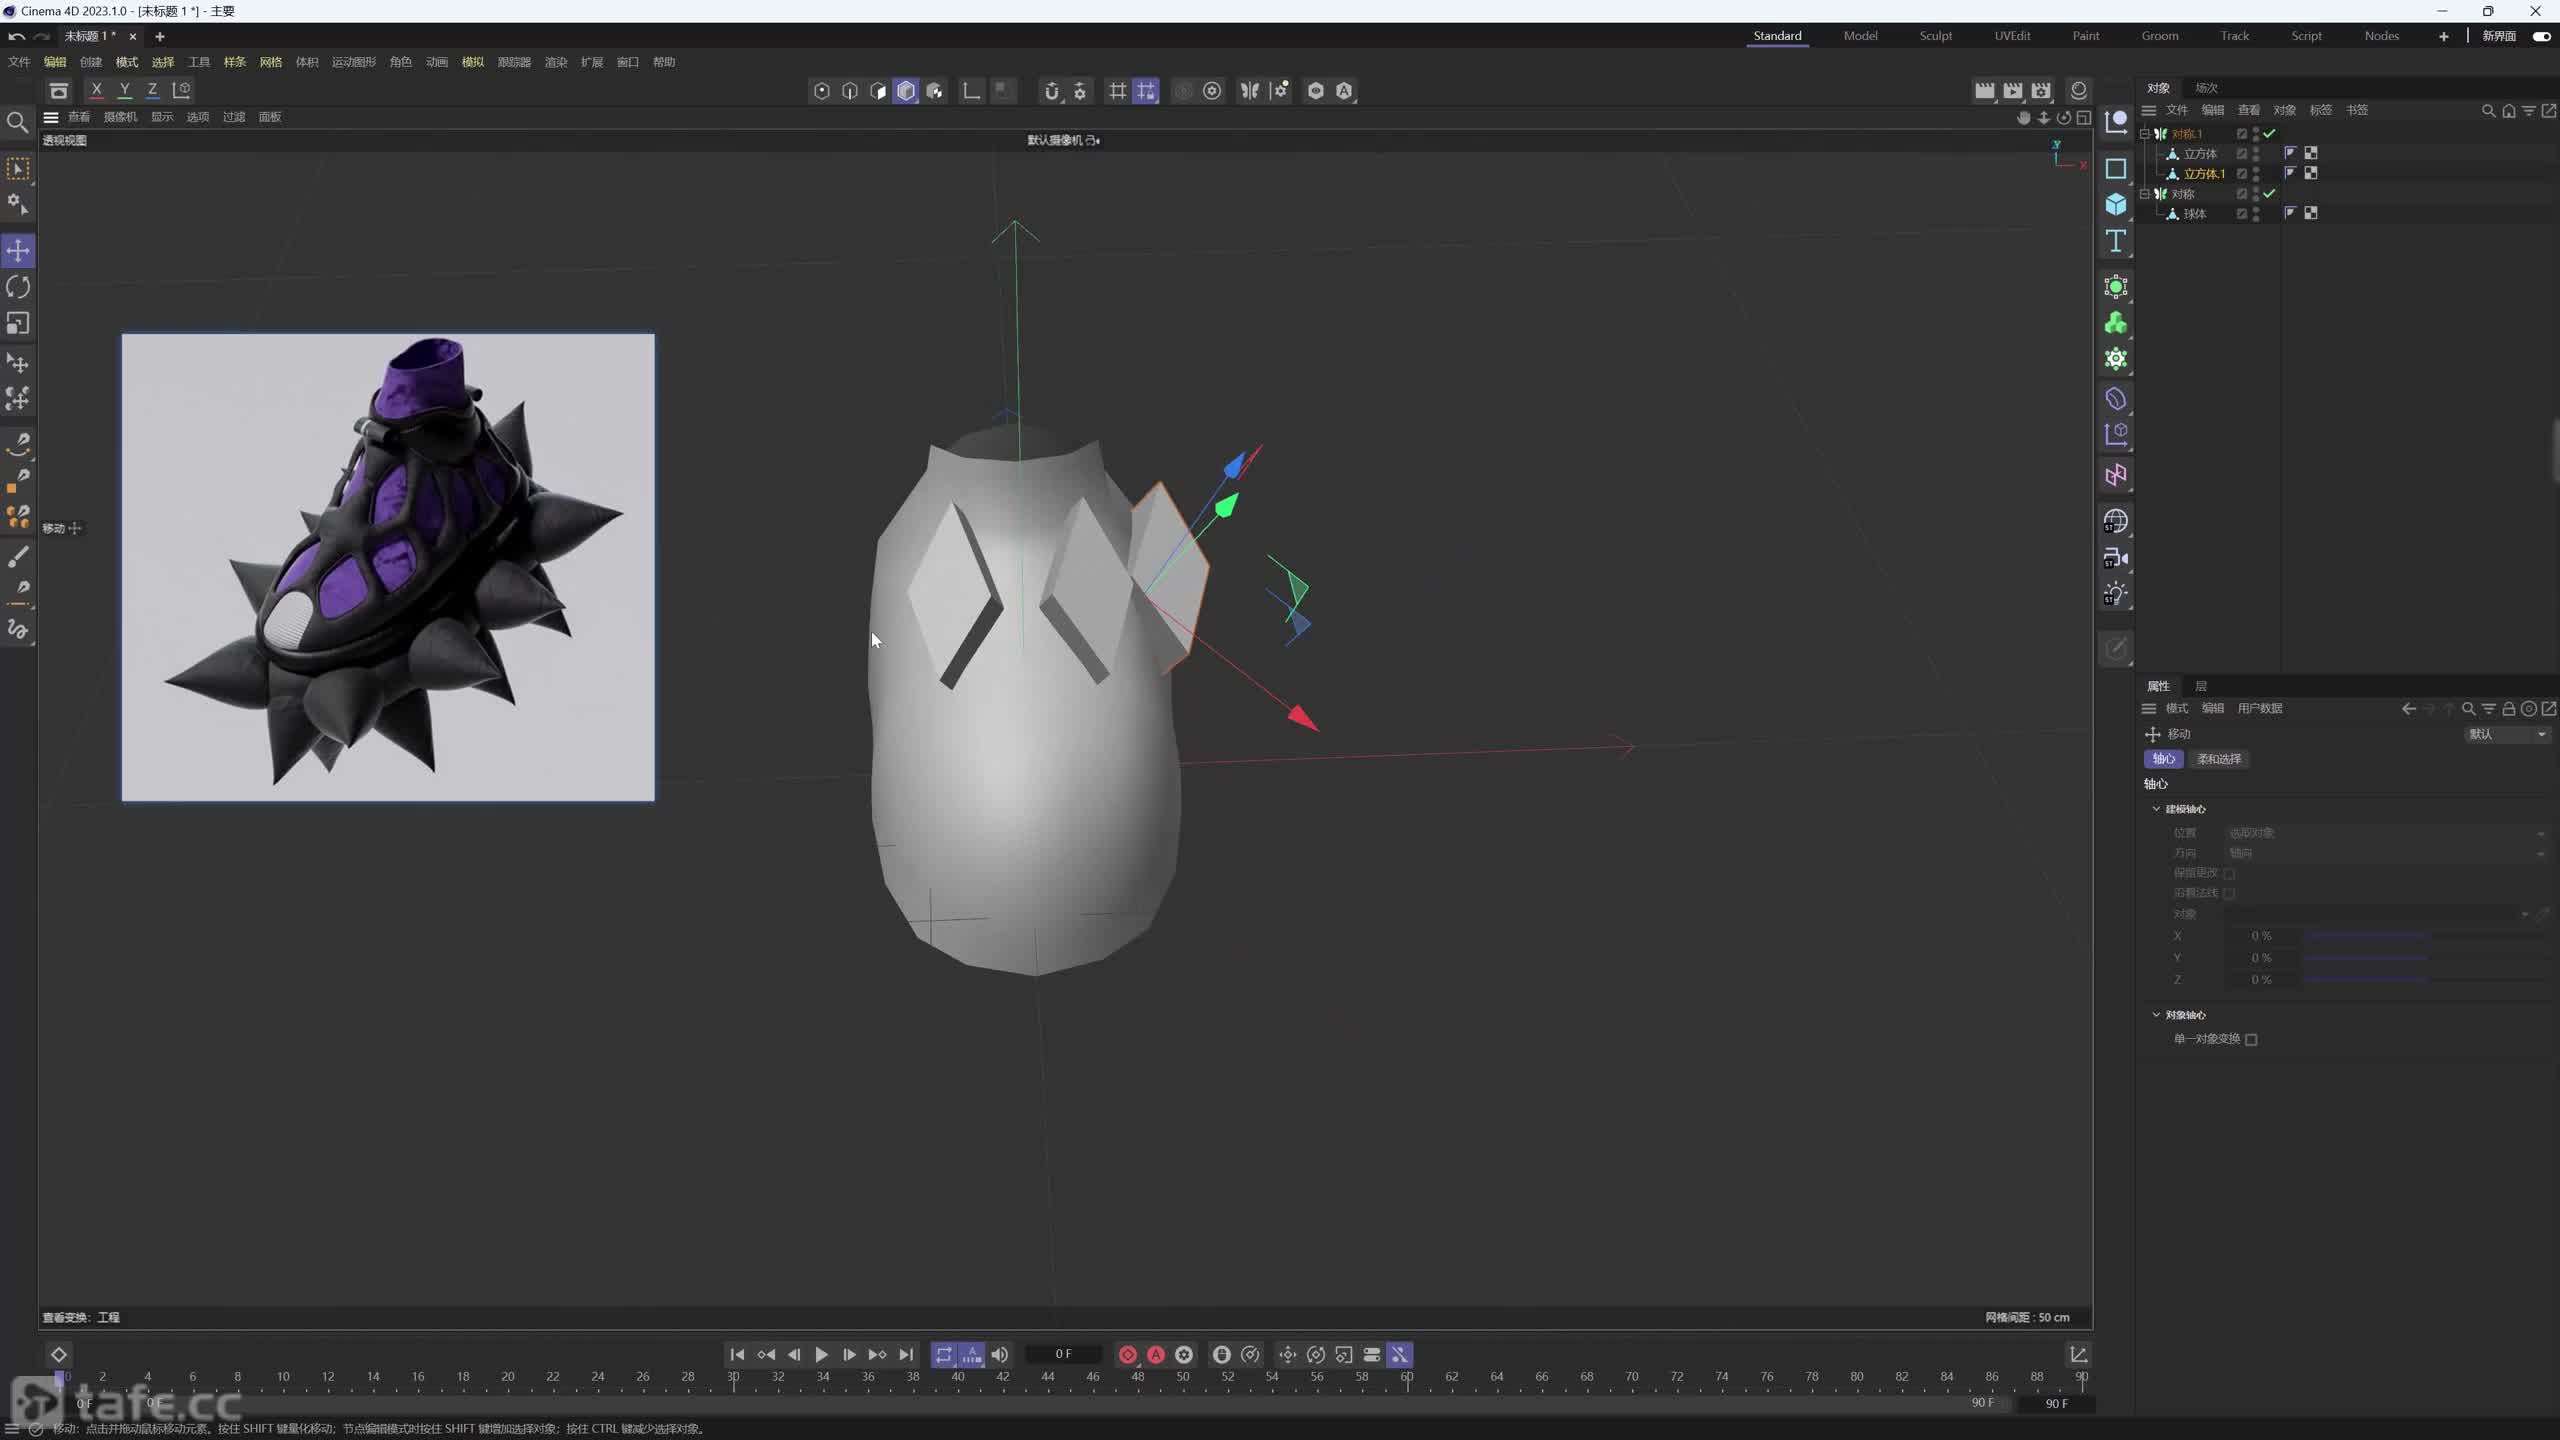Switch to the 柔和选择 tab
This screenshot has width=2560, height=1440.
tap(2219, 759)
